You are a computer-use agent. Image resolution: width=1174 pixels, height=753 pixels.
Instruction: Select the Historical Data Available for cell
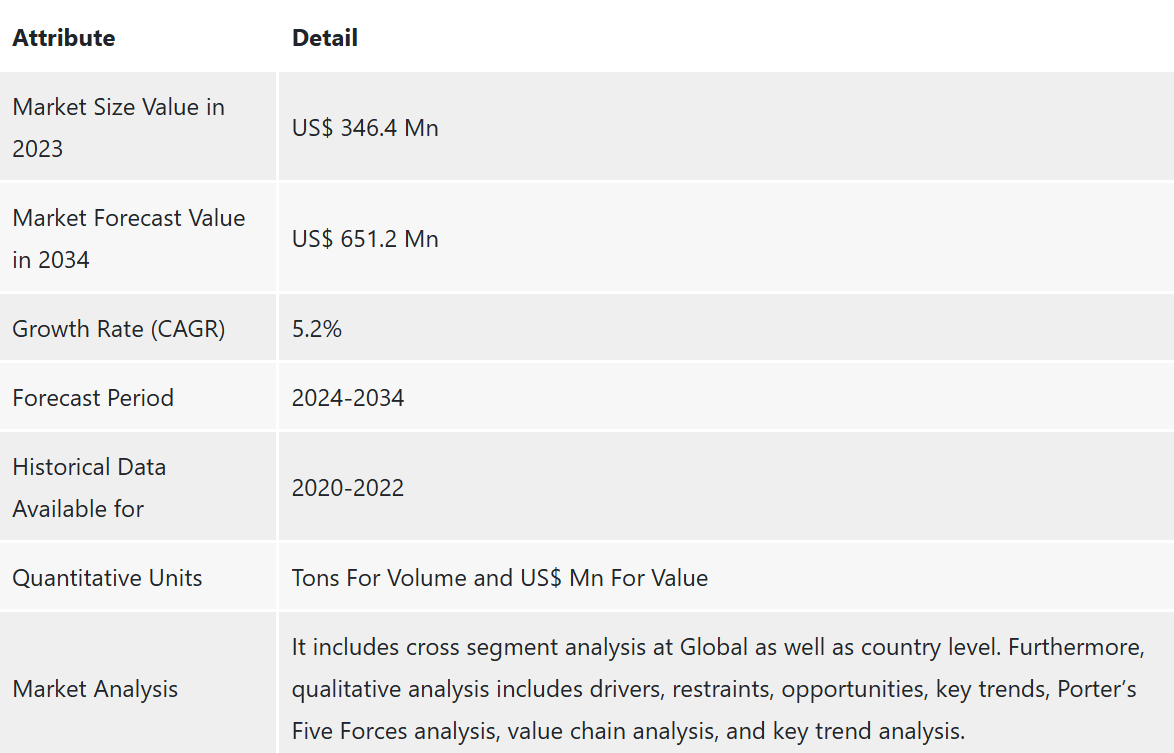coord(89,487)
